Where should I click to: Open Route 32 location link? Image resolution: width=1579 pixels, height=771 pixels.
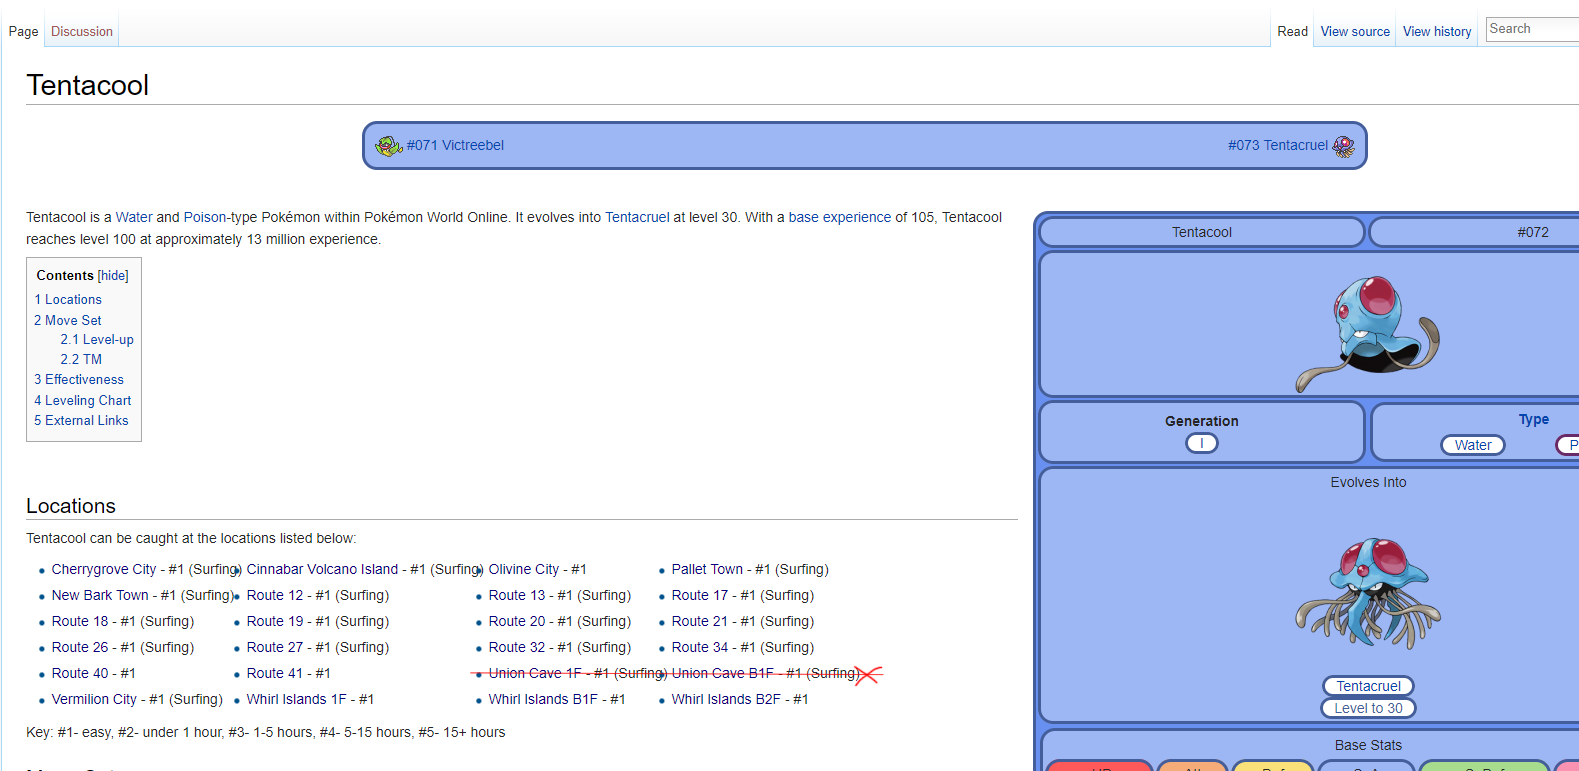tap(517, 647)
